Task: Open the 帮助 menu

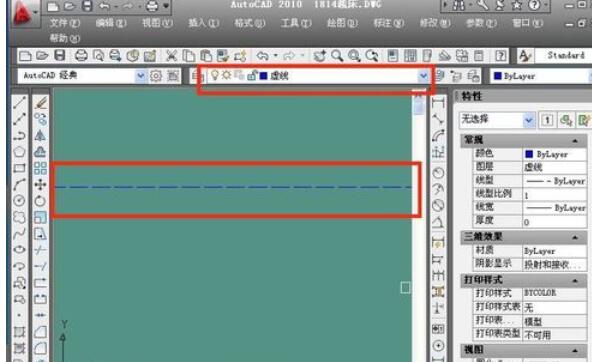Action: click(x=65, y=38)
